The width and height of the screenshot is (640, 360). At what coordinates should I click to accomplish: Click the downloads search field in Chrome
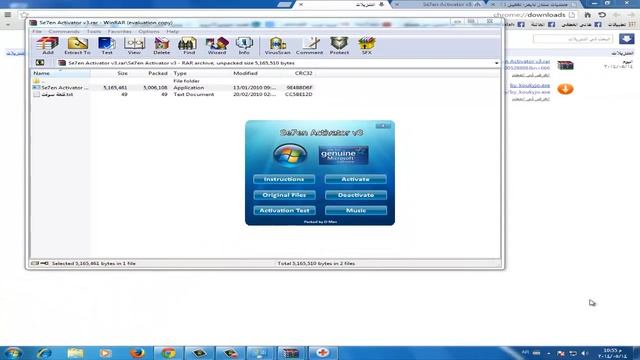pyautogui.click(x=573, y=39)
